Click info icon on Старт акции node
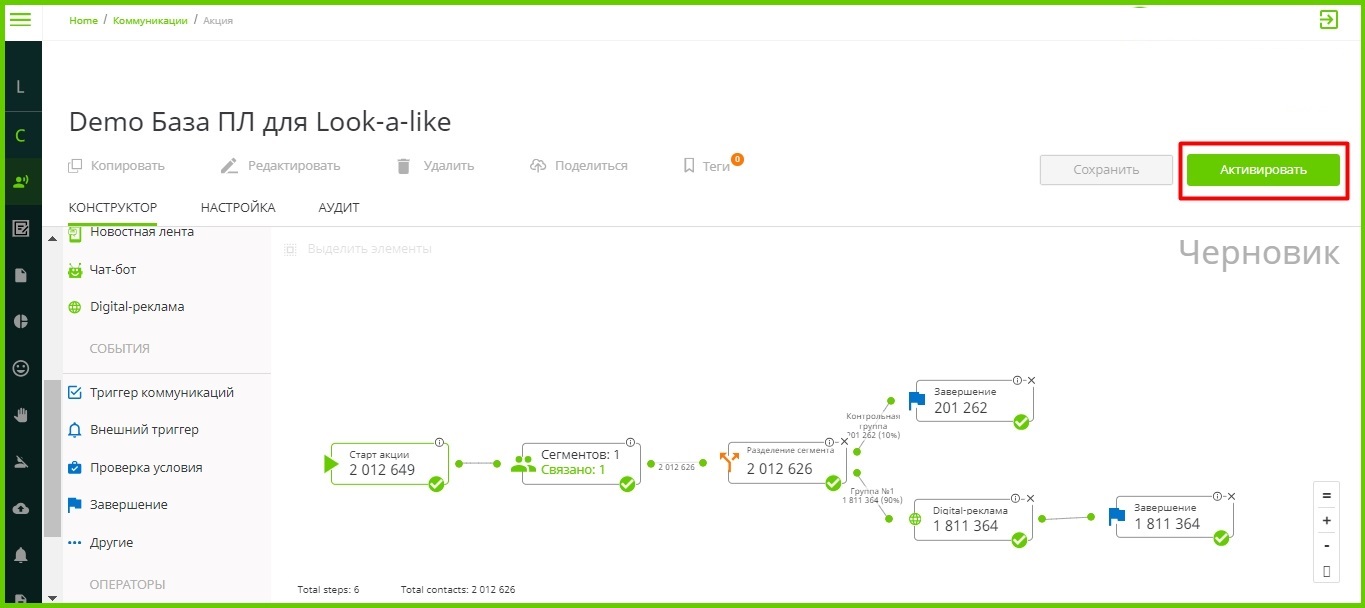The width and height of the screenshot is (1365, 608). (438, 442)
